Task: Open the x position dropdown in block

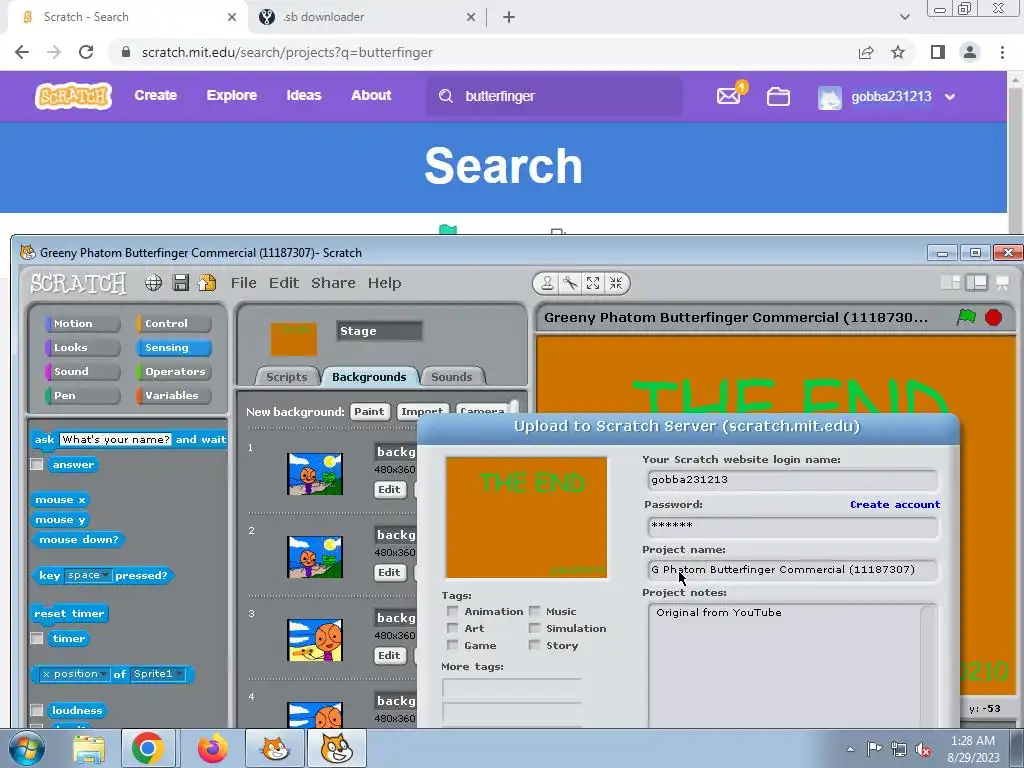Action: point(74,674)
